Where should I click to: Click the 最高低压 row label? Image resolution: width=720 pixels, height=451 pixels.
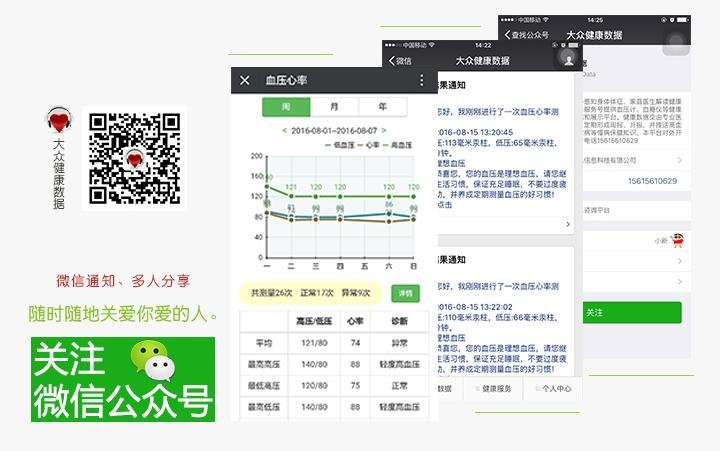[264, 407]
